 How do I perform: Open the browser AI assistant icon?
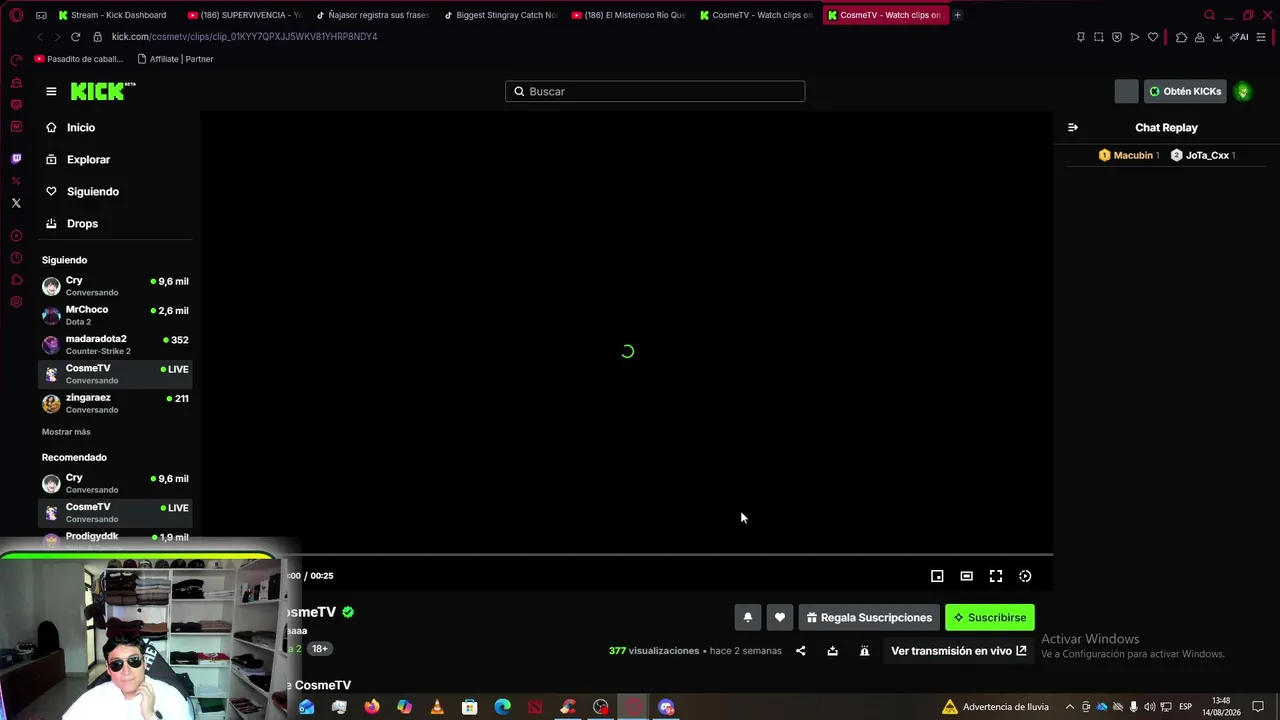point(1240,37)
